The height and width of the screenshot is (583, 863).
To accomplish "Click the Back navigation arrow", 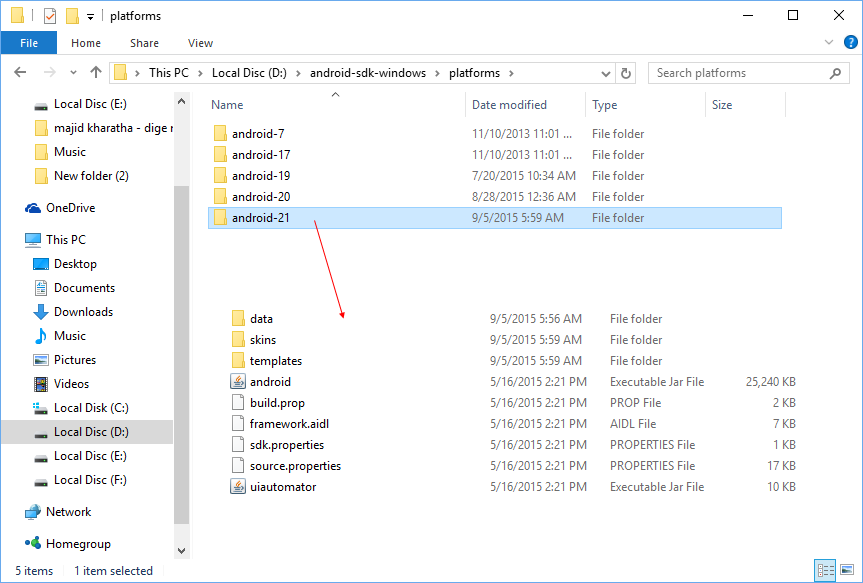I will [19, 73].
